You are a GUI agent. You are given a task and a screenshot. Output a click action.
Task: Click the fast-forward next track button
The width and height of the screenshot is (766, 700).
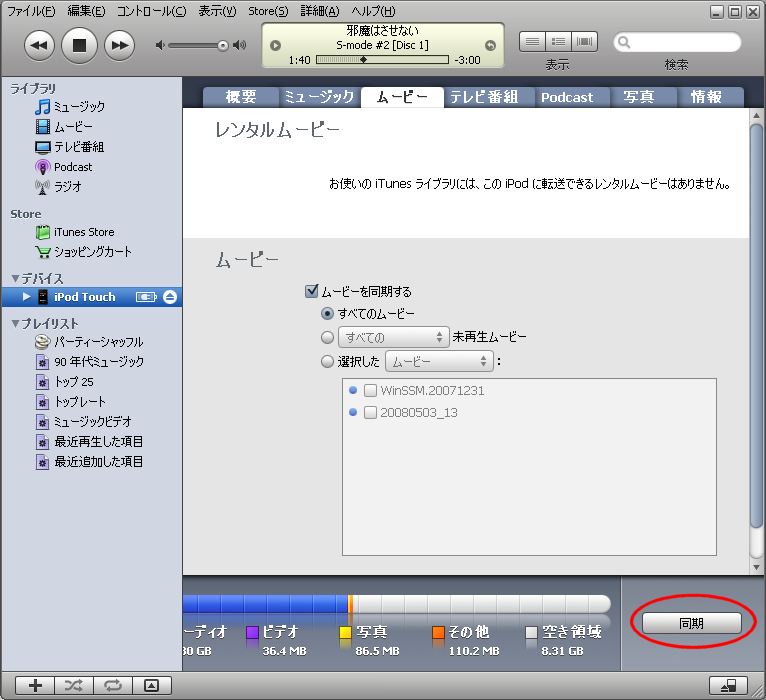[119, 45]
